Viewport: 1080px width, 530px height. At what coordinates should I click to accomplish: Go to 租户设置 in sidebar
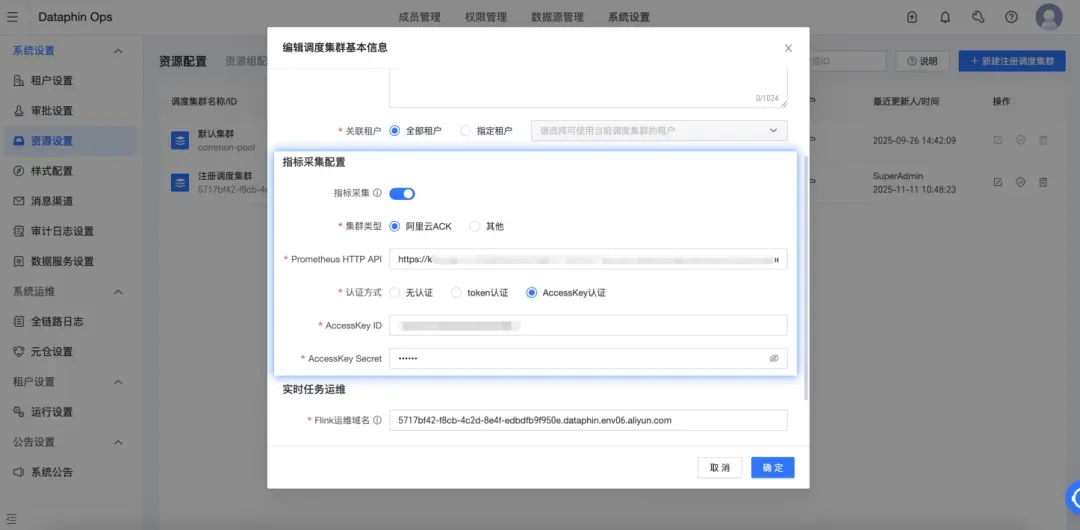[68, 81]
